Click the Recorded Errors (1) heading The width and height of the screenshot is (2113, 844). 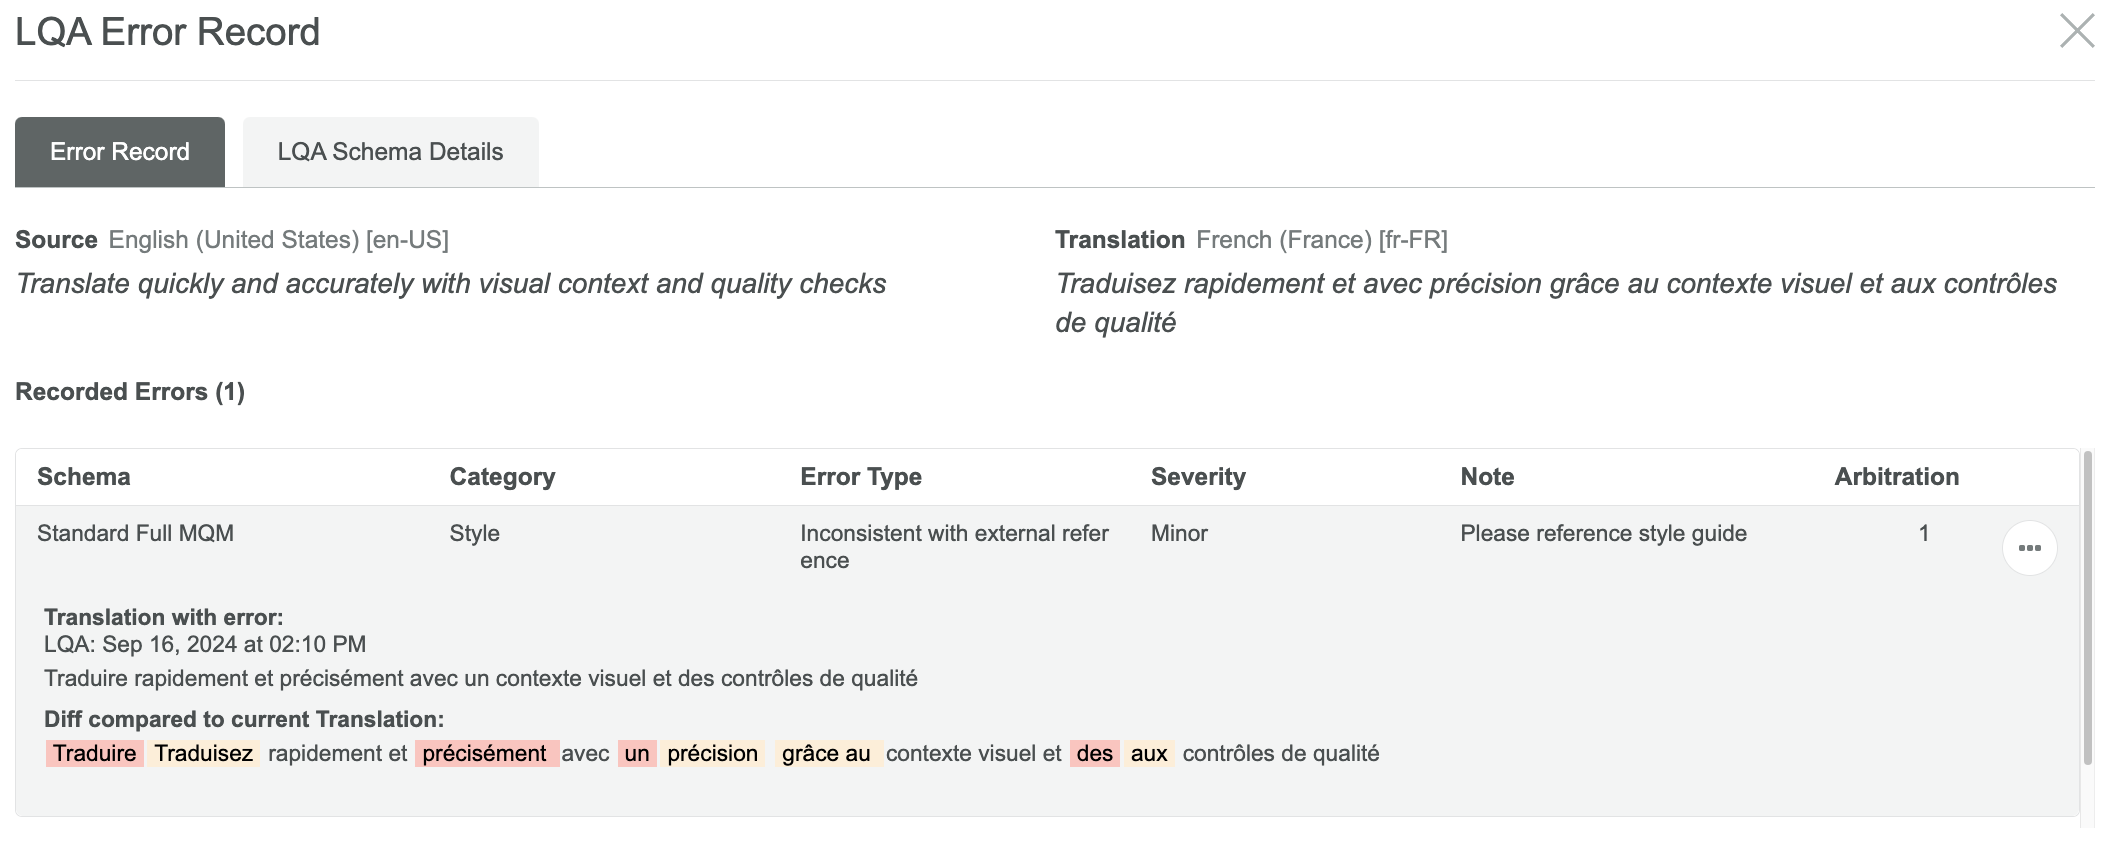click(130, 391)
